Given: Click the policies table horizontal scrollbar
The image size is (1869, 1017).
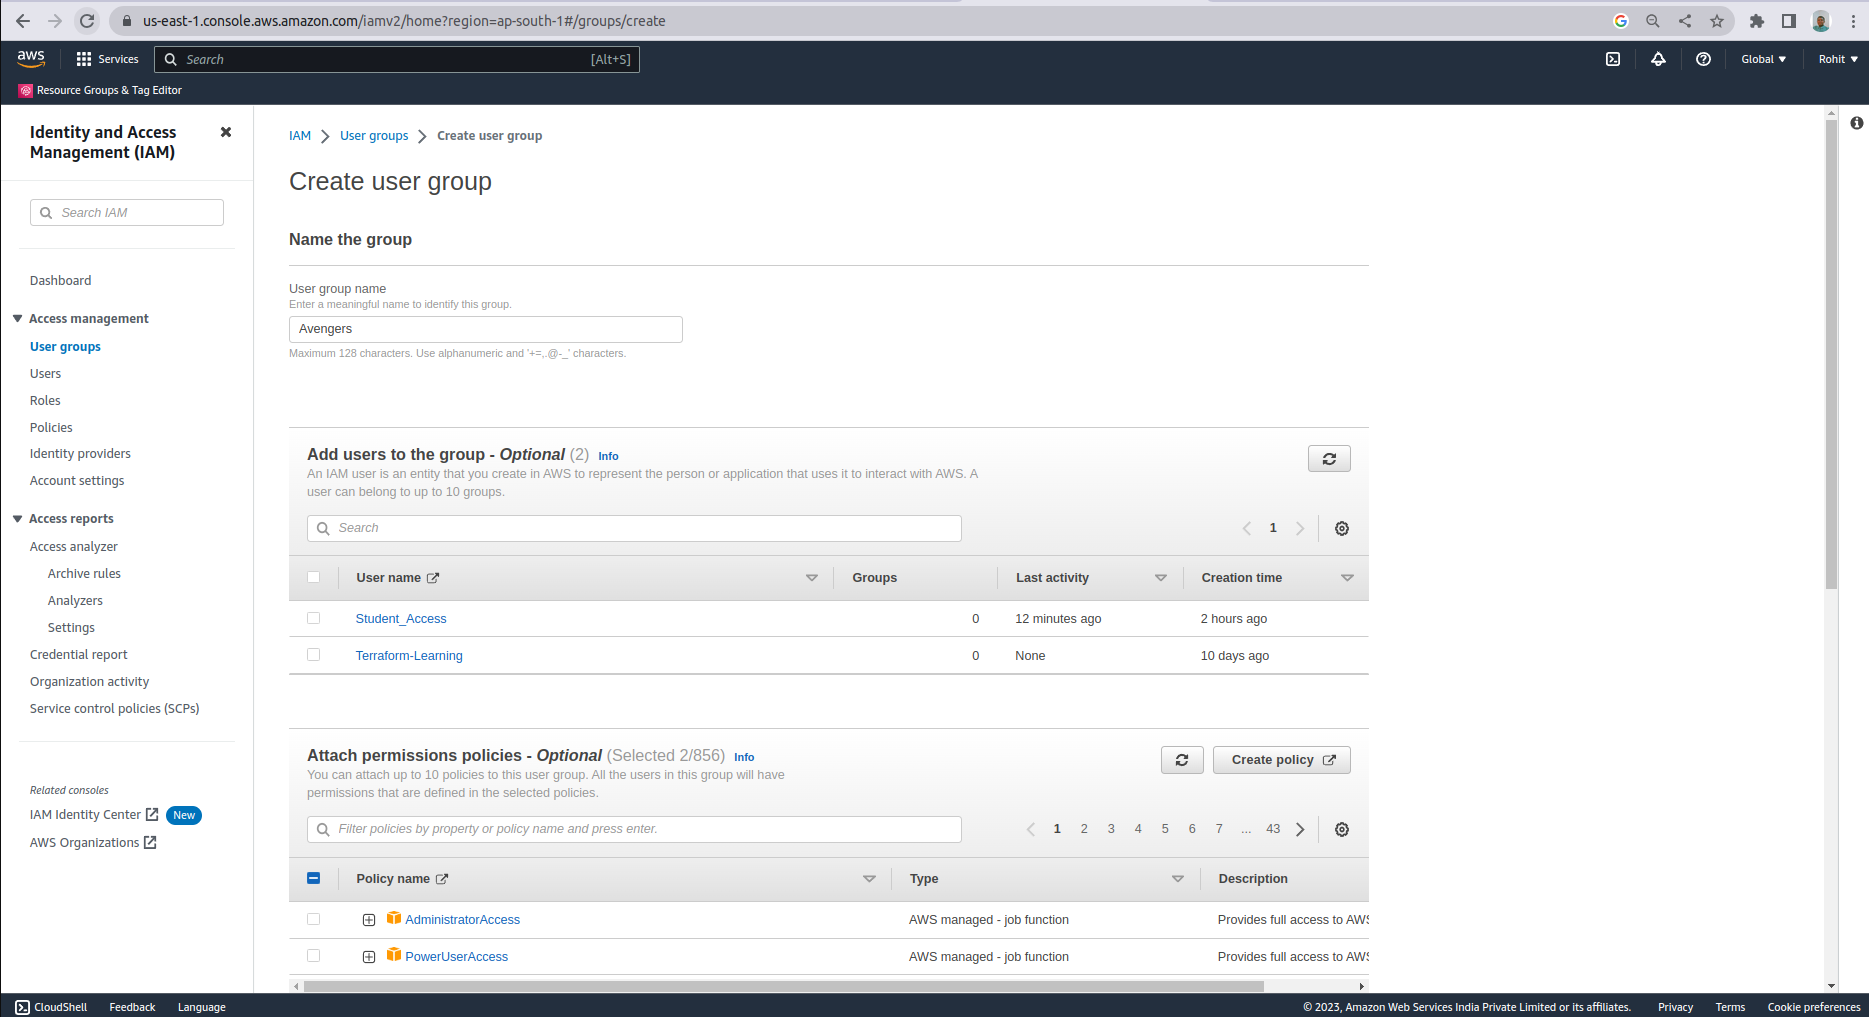Looking at the screenshot, I should [x=783, y=986].
